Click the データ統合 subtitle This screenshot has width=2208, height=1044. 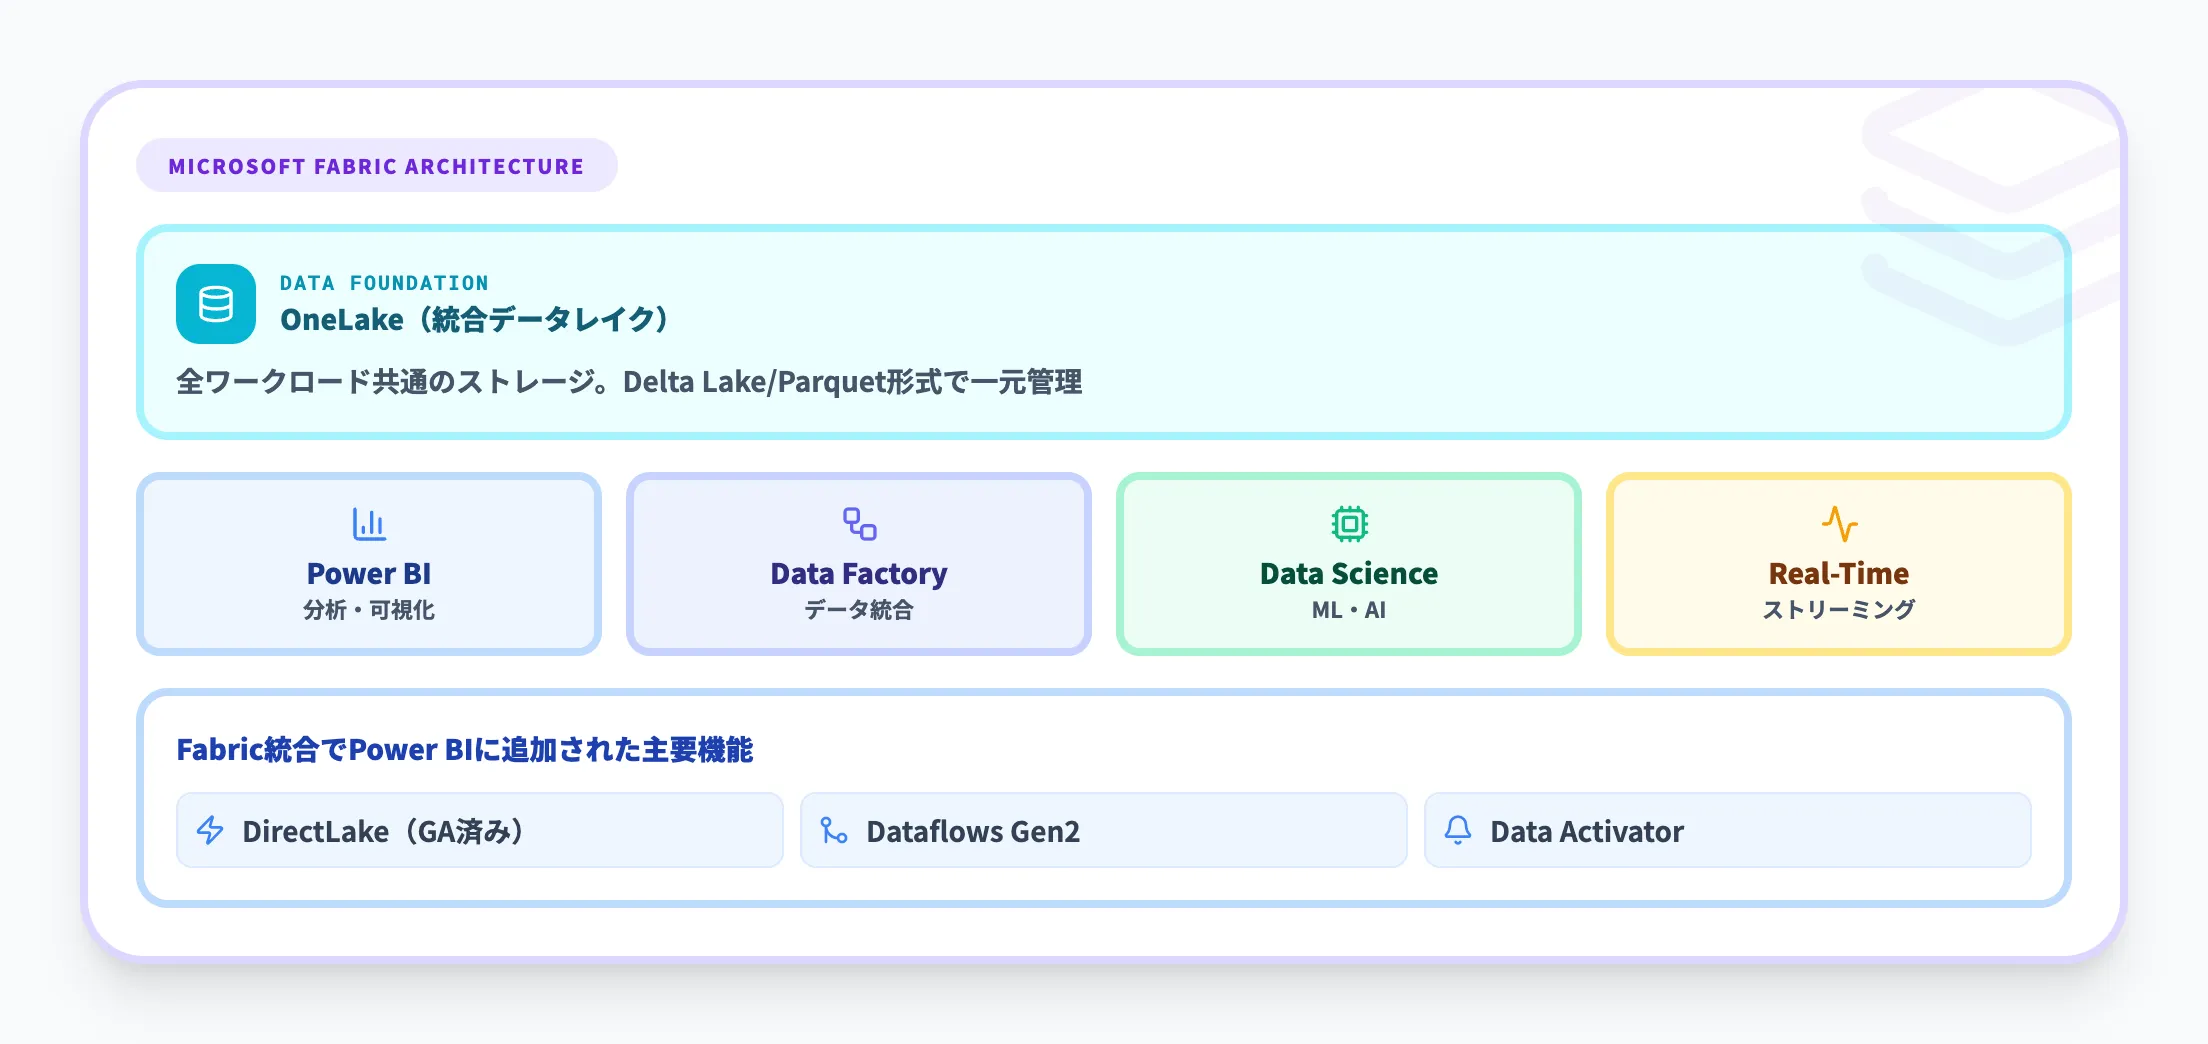[859, 610]
